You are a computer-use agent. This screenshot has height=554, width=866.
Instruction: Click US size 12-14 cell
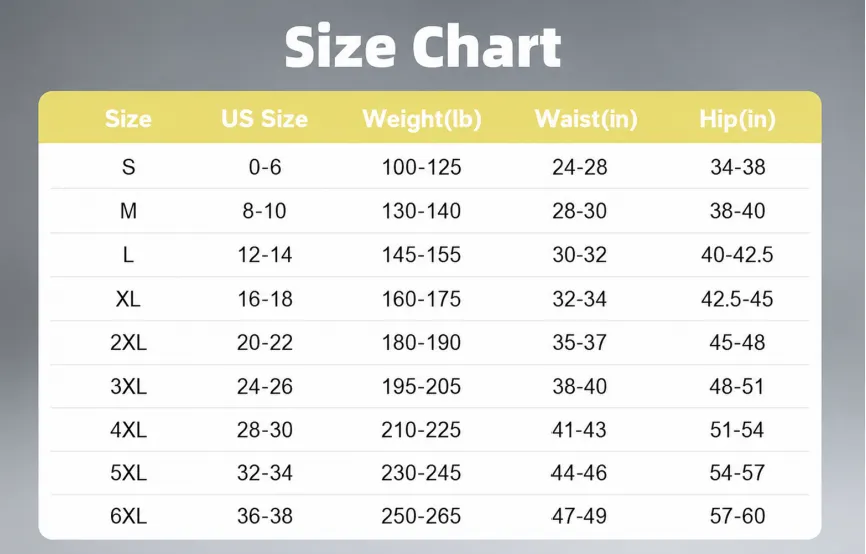[265, 255]
